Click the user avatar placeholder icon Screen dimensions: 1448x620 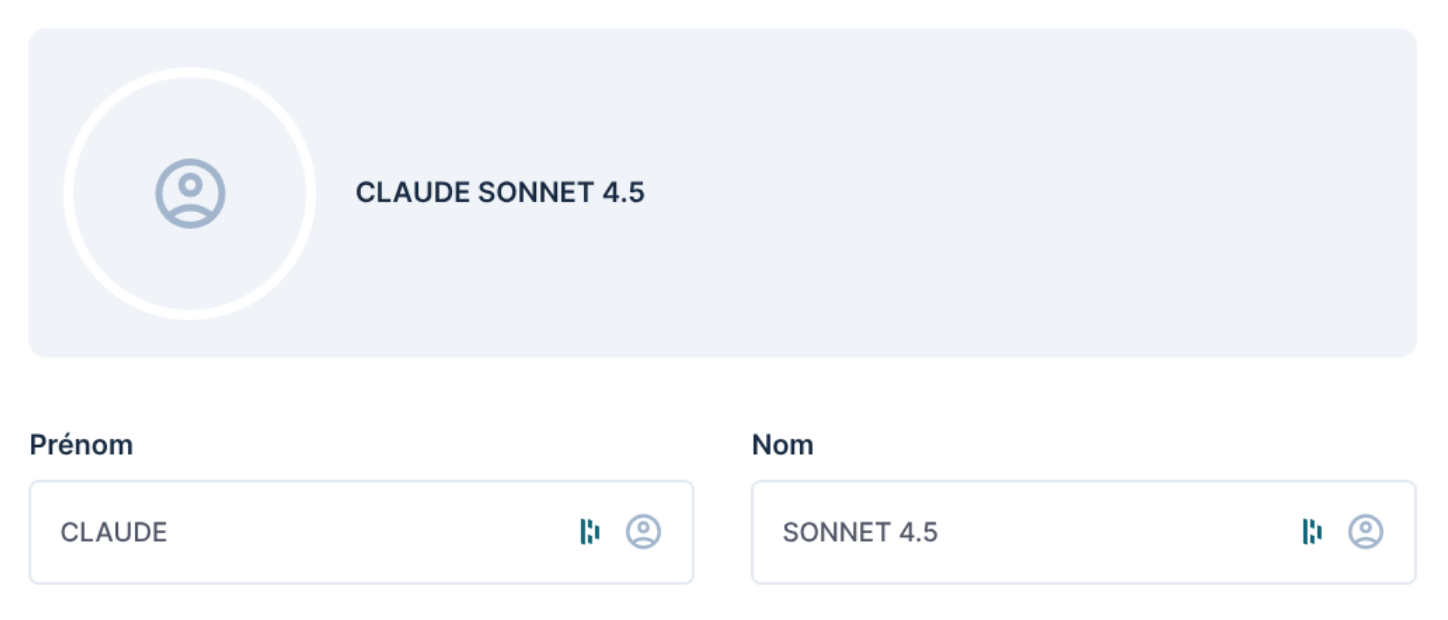tap(190, 193)
